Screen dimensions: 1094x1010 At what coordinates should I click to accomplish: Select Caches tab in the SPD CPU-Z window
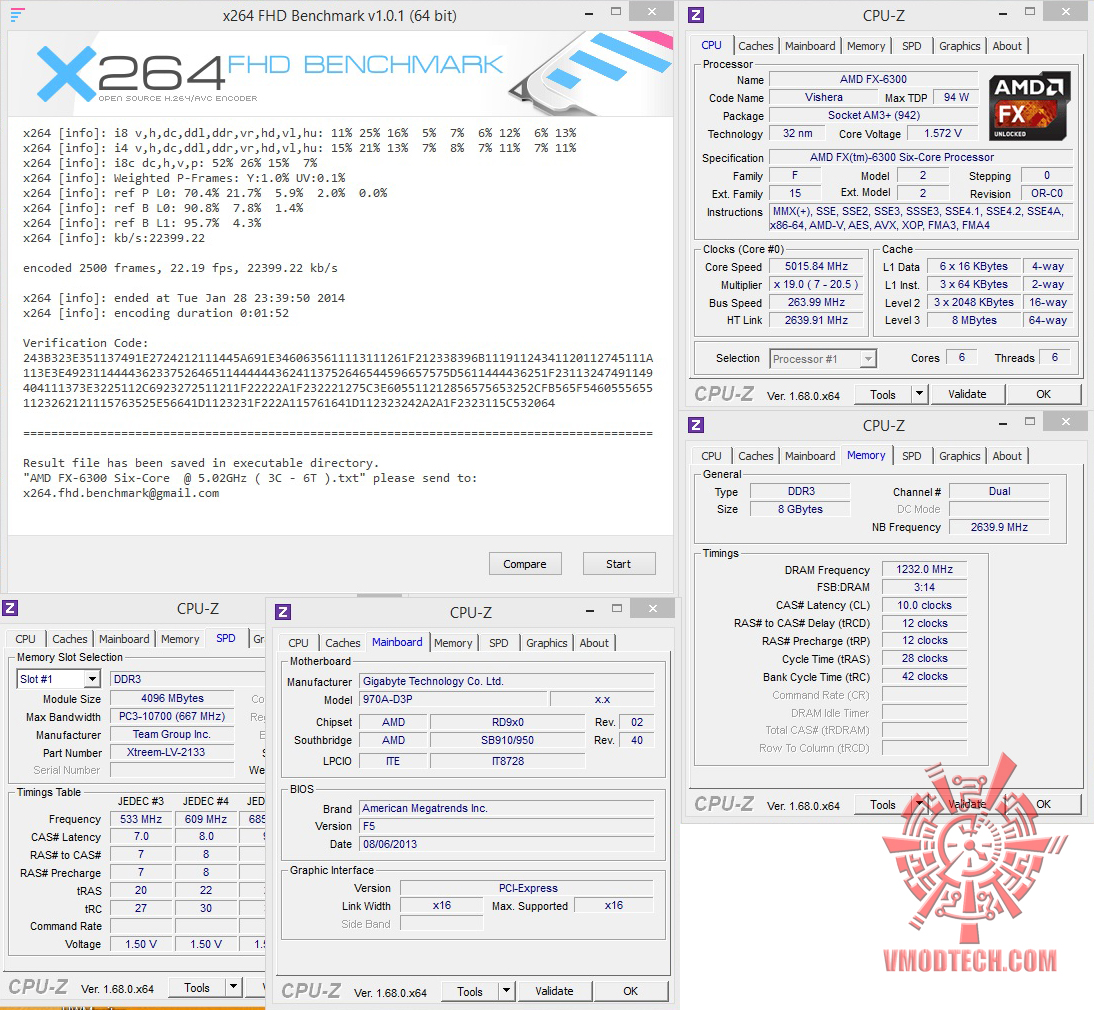70,639
